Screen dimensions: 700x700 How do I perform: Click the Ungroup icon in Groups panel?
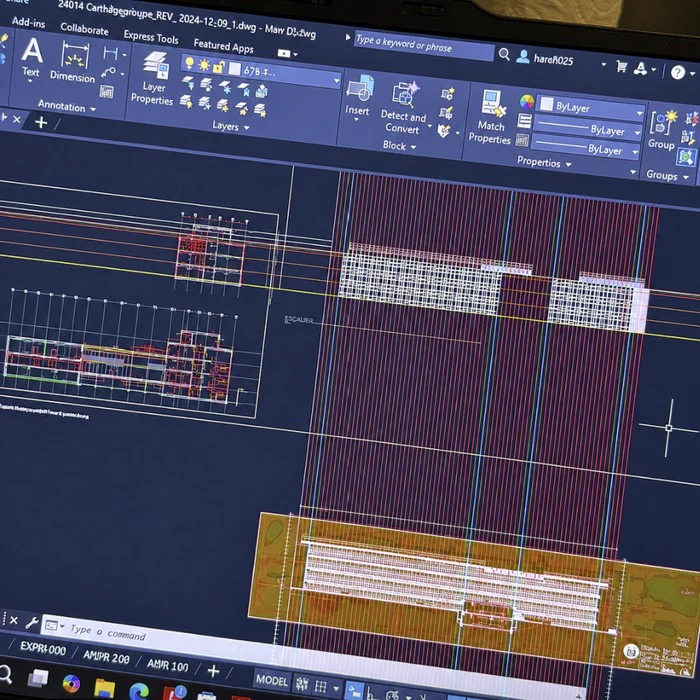[692, 119]
